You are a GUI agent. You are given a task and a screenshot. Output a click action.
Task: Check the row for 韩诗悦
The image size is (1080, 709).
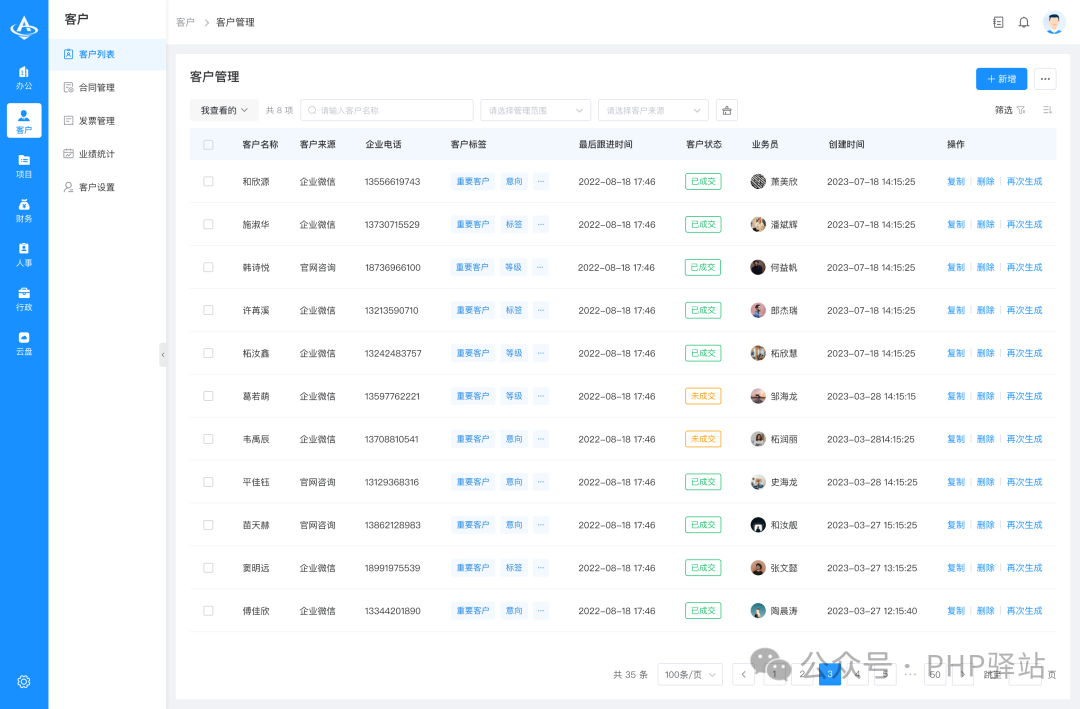click(x=208, y=267)
